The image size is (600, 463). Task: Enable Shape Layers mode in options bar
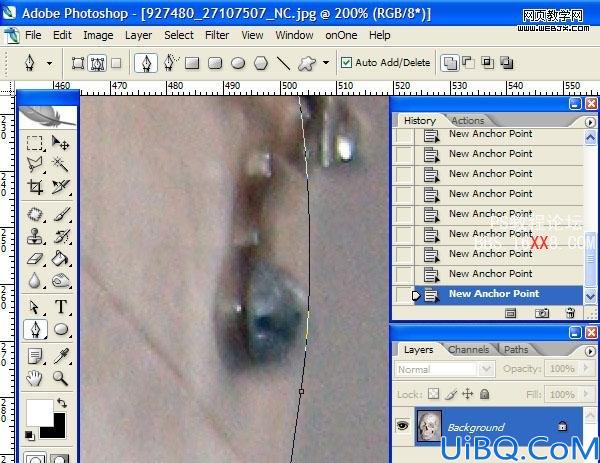(78, 63)
